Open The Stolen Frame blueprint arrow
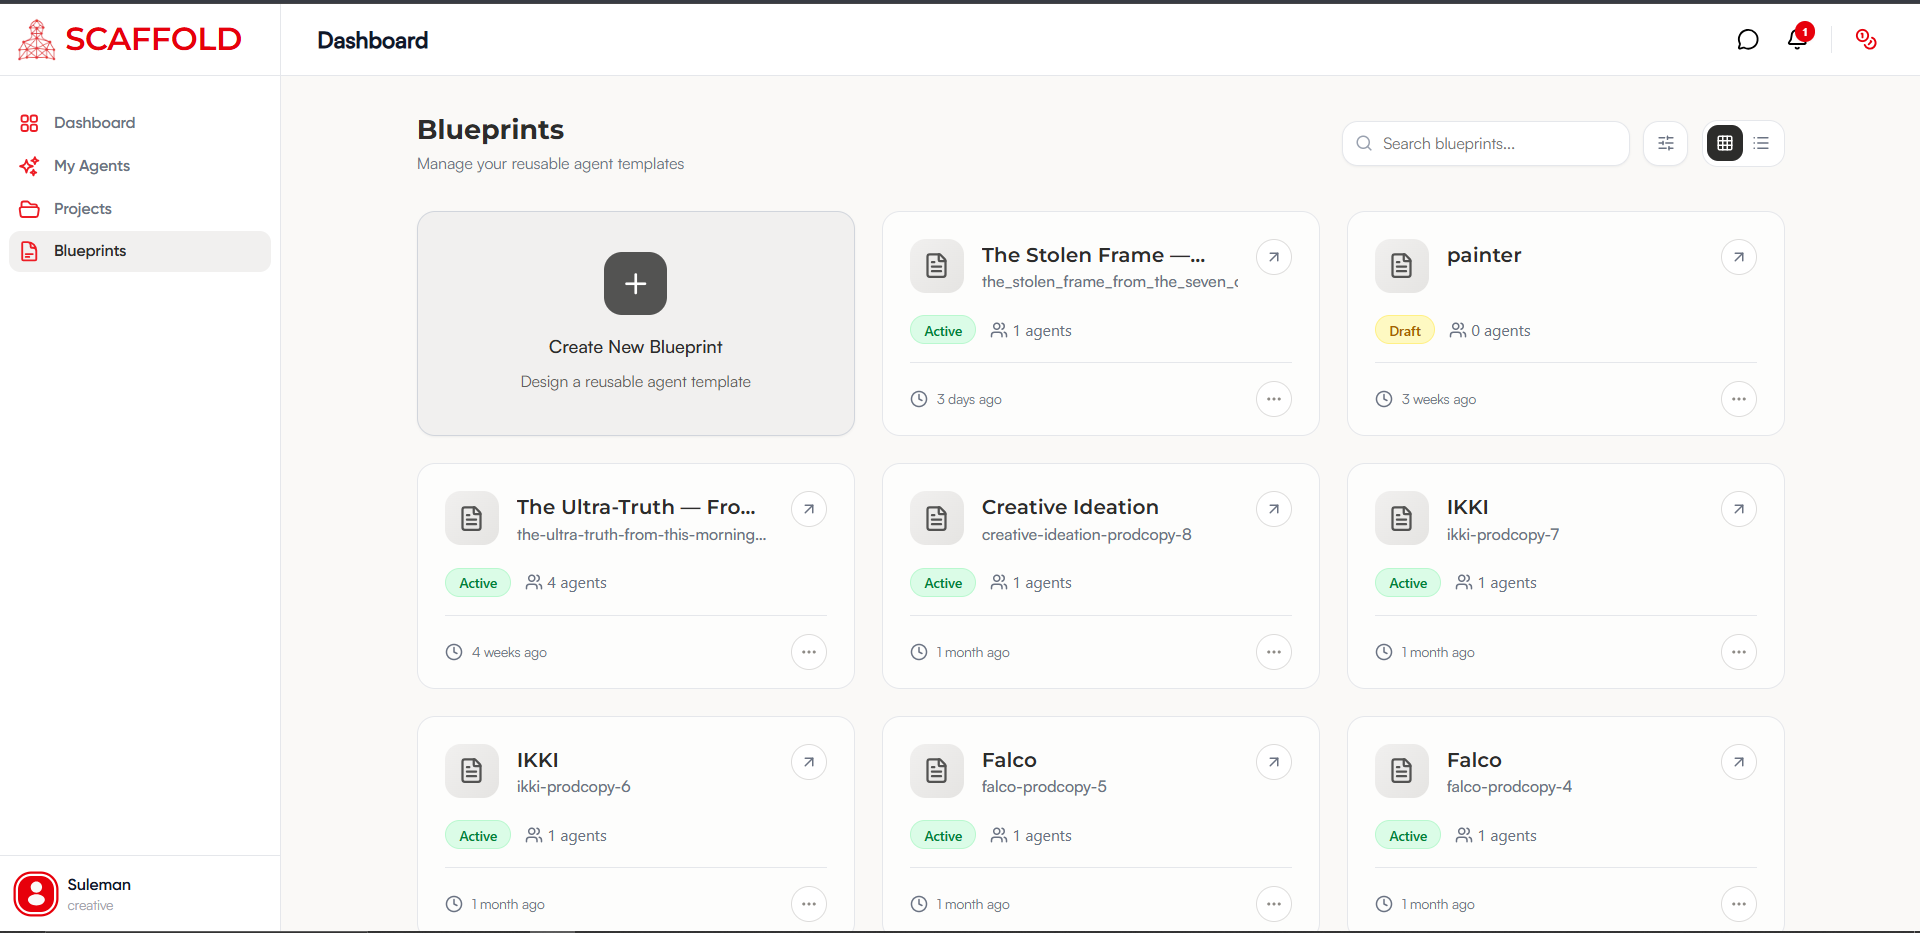 coord(1274,257)
